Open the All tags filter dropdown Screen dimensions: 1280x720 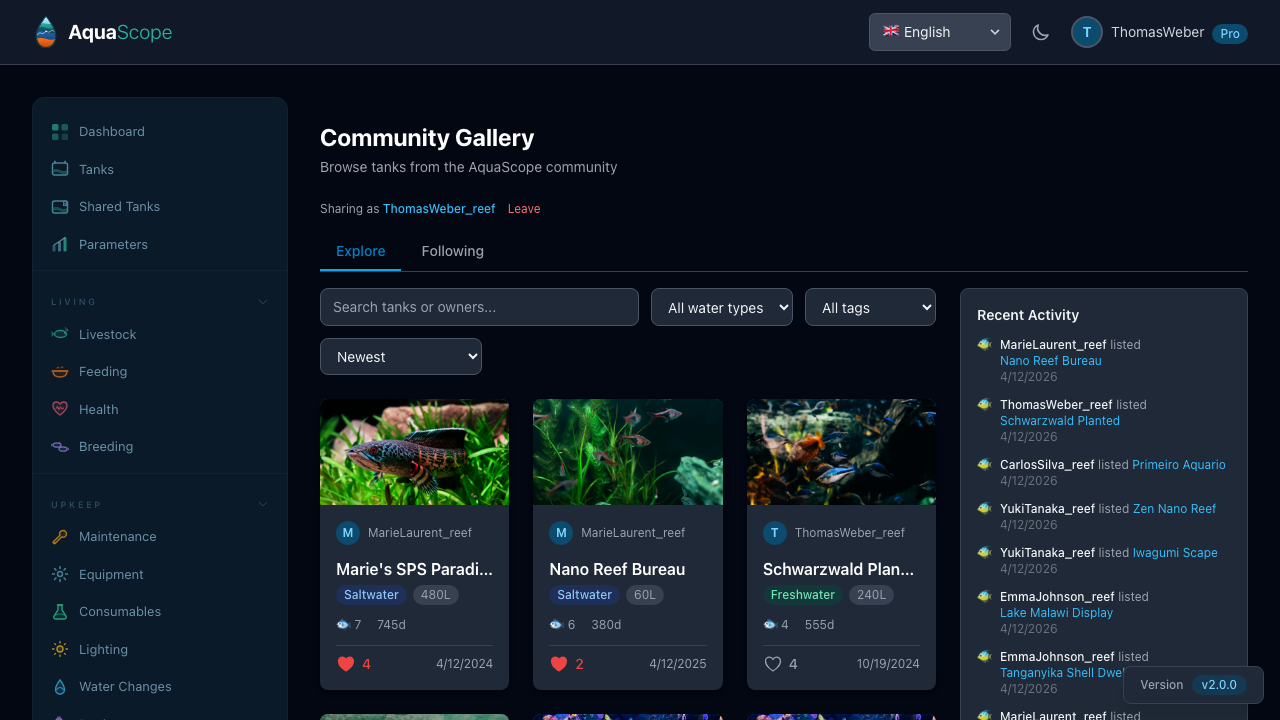point(870,307)
